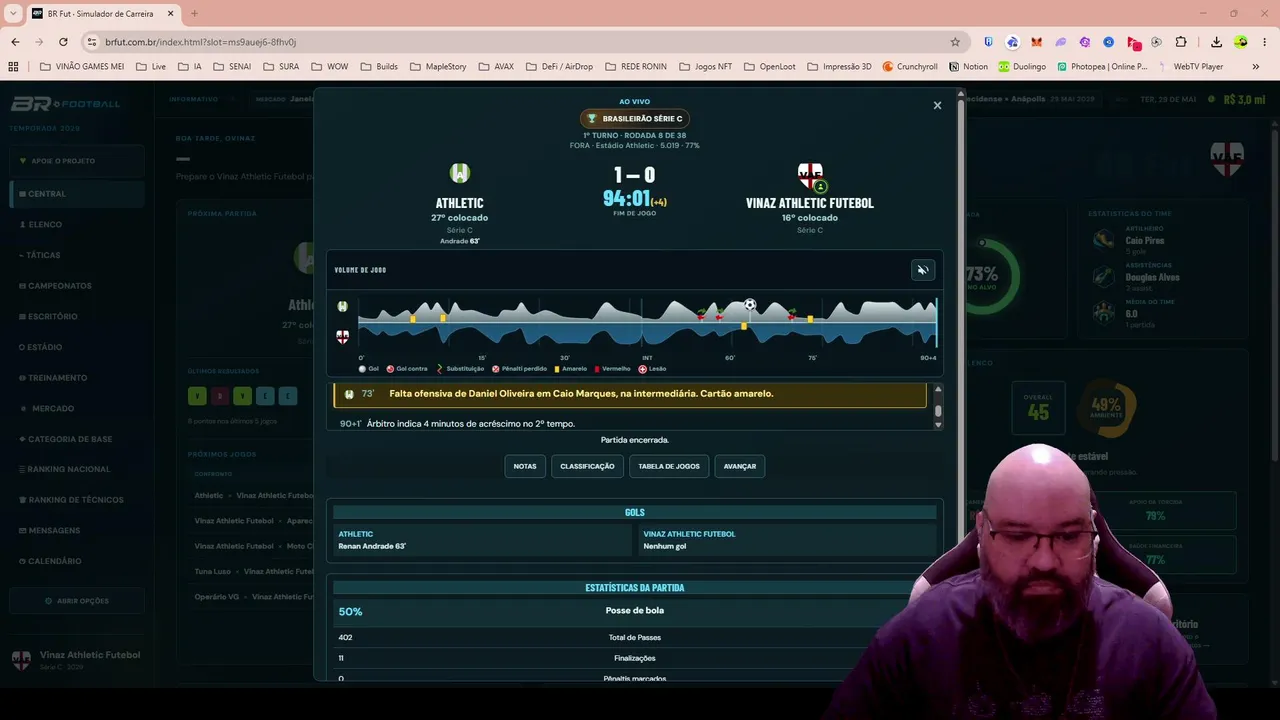Click the Vinaz Athletic Futebol club footer
Image resolution: width=1280 pixels, height=720 pixels.
coord(76,659)
